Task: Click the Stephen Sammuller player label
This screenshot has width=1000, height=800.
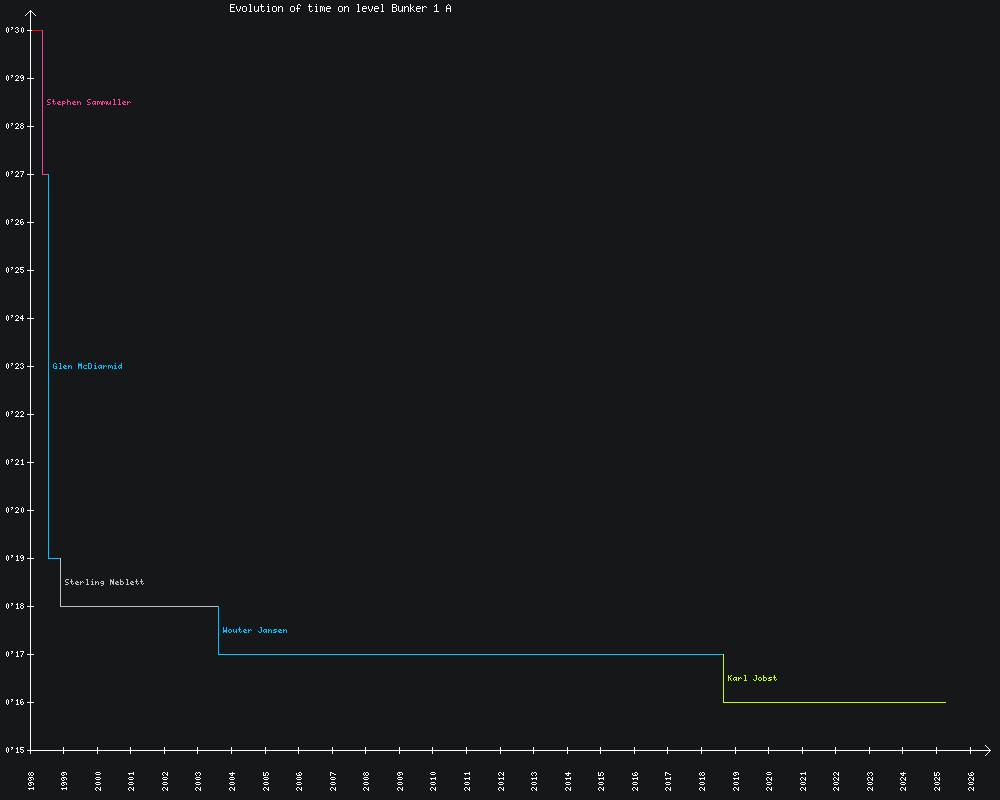Action: point(88,102)
